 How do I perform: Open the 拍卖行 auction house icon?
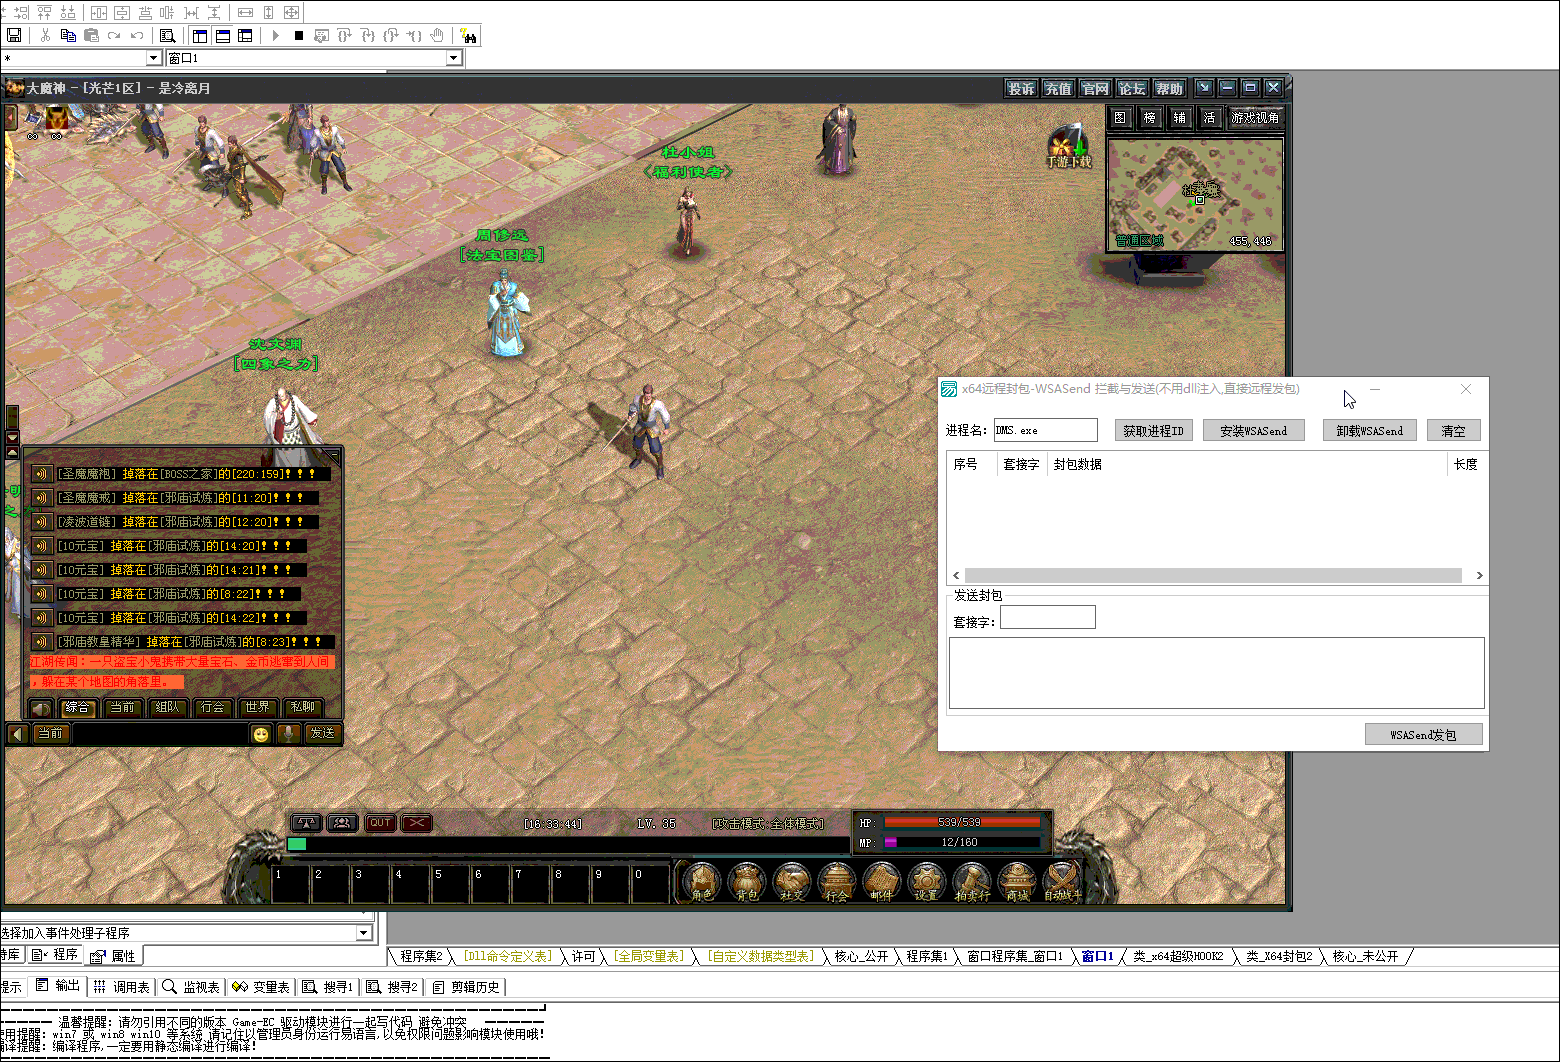972,880
